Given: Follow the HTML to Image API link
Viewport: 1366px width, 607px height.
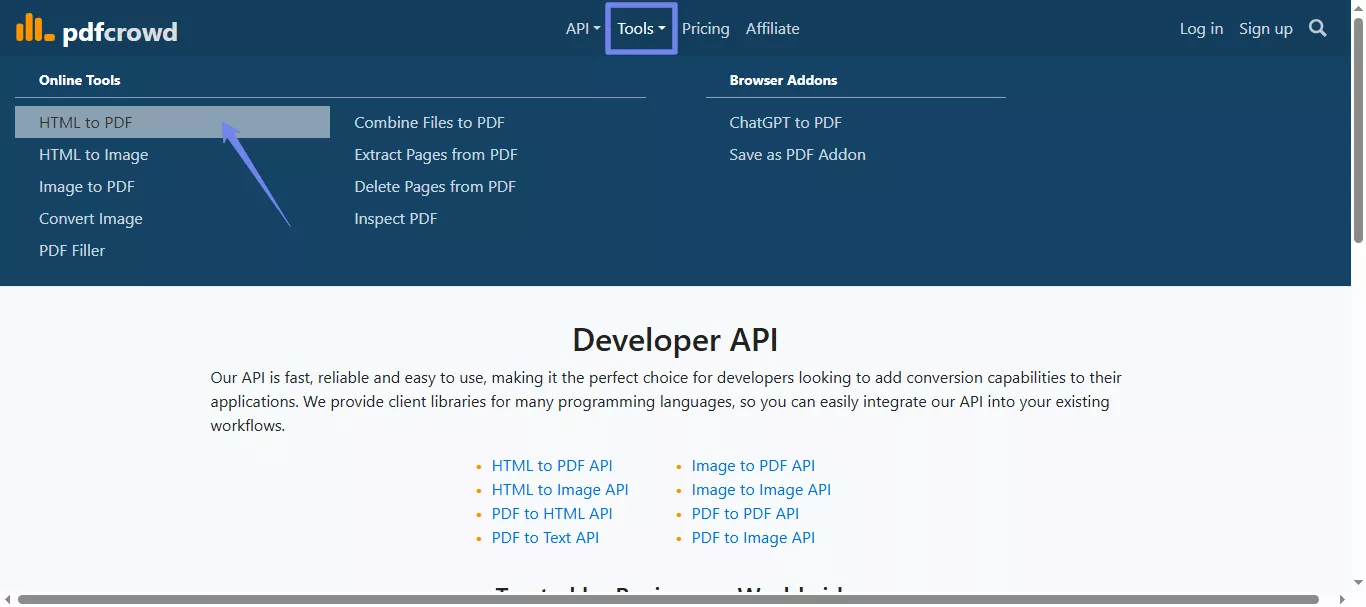Looking at the screenshot, I should point(560,489).
